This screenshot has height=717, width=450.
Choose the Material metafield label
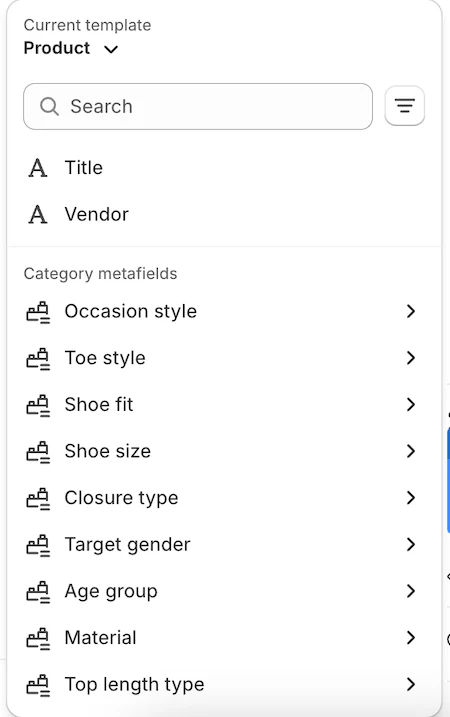[101, 637]
